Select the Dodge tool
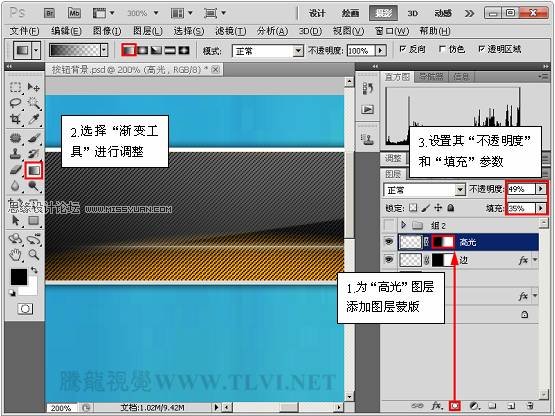The image size is (555, 416). (34, 186)
